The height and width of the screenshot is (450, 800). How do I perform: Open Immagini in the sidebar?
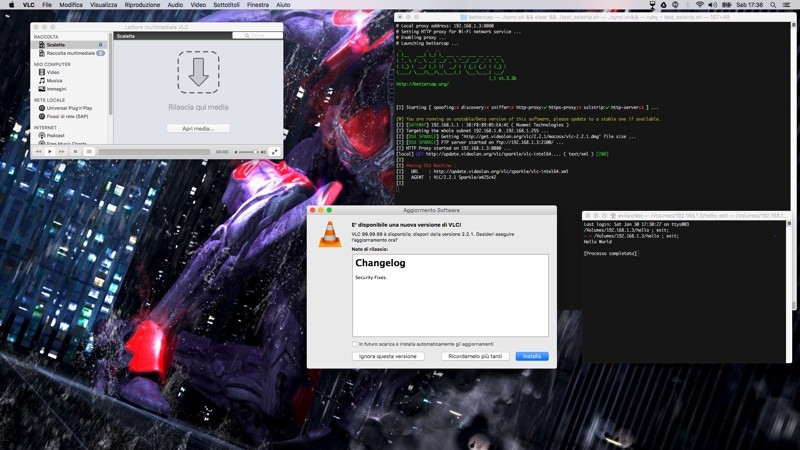[56, 89]
